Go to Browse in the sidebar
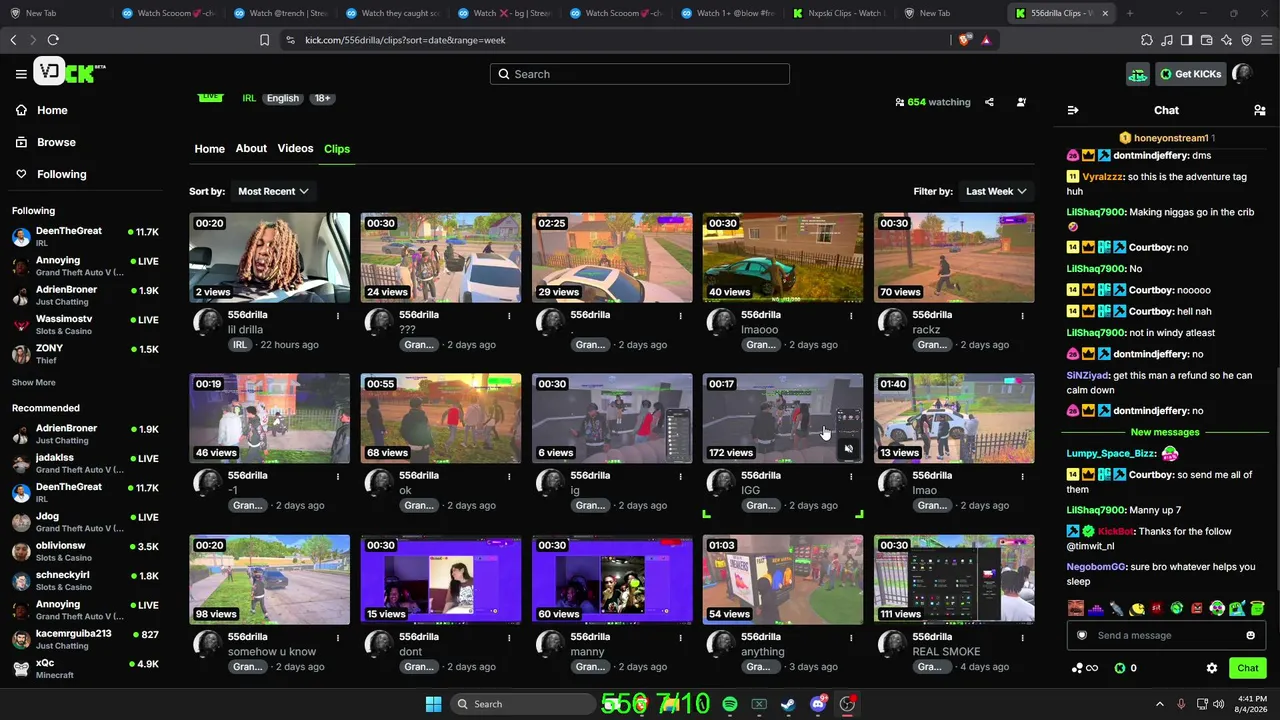Viewport: 1280px width, 720px height. coord(57,142)
